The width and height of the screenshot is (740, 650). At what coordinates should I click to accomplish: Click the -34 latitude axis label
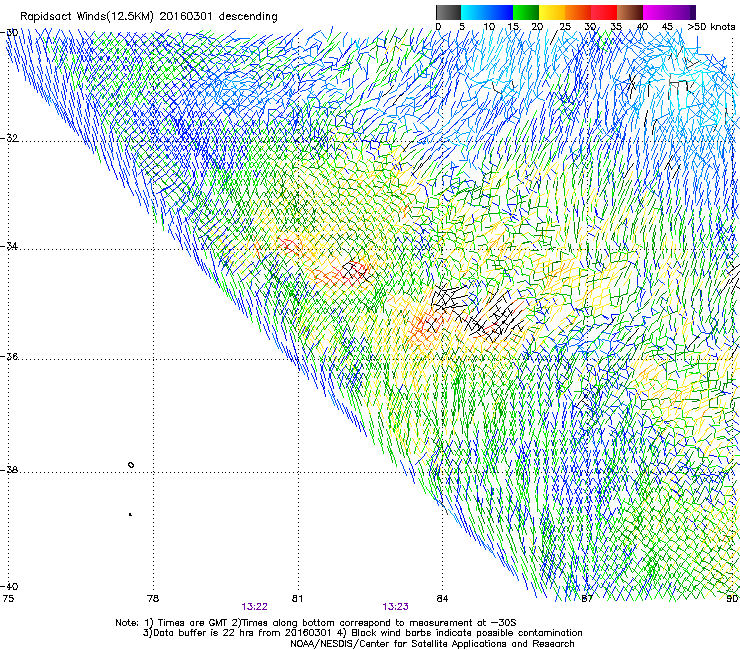pos(9,246)
